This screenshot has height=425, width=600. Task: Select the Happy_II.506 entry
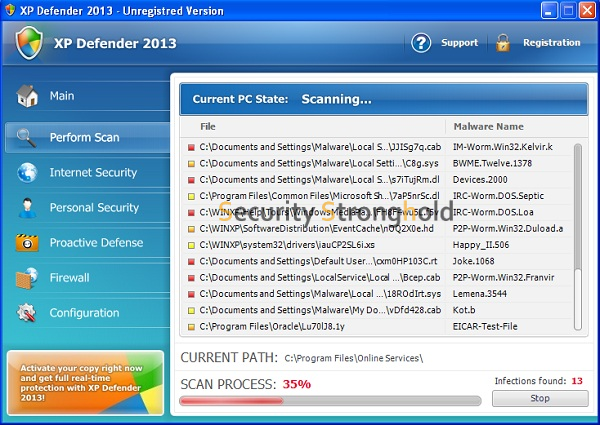pos(481,245)
